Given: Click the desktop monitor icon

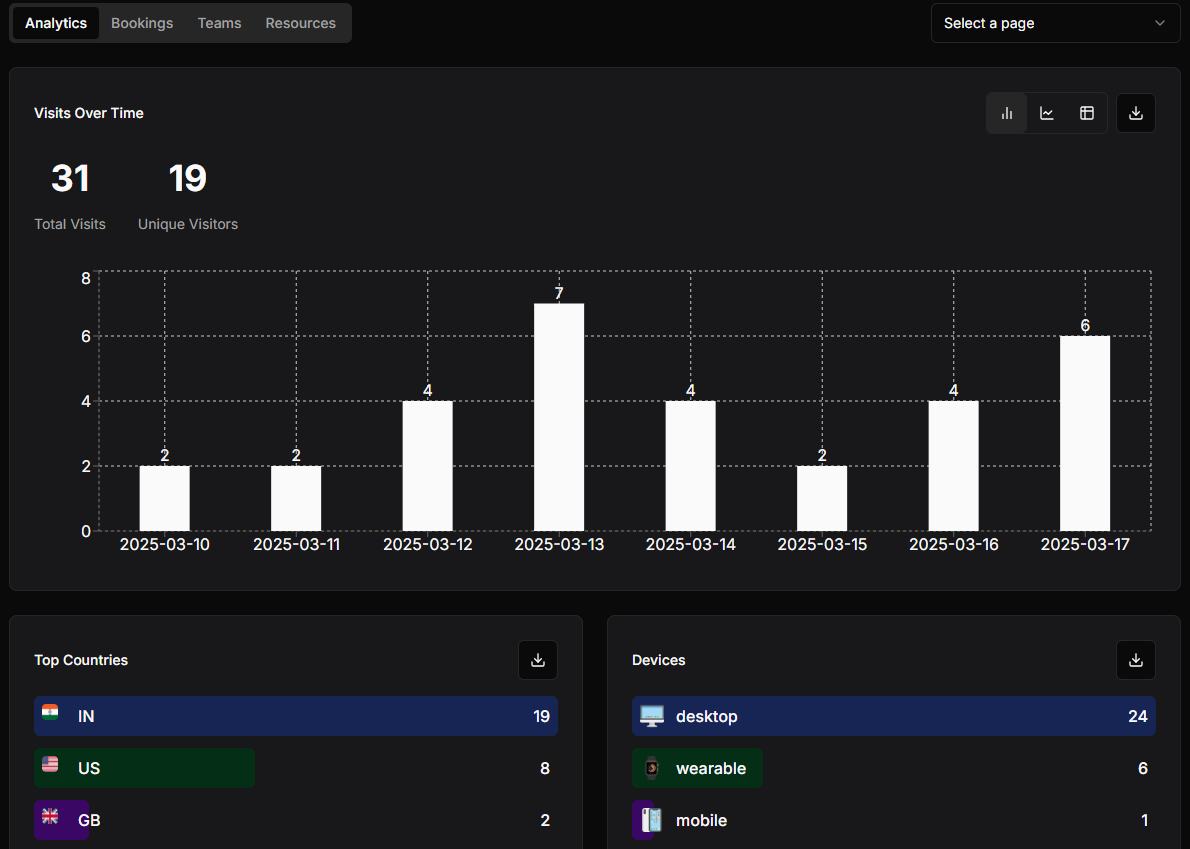Looking at the screenshot, I should coord(651,716).
